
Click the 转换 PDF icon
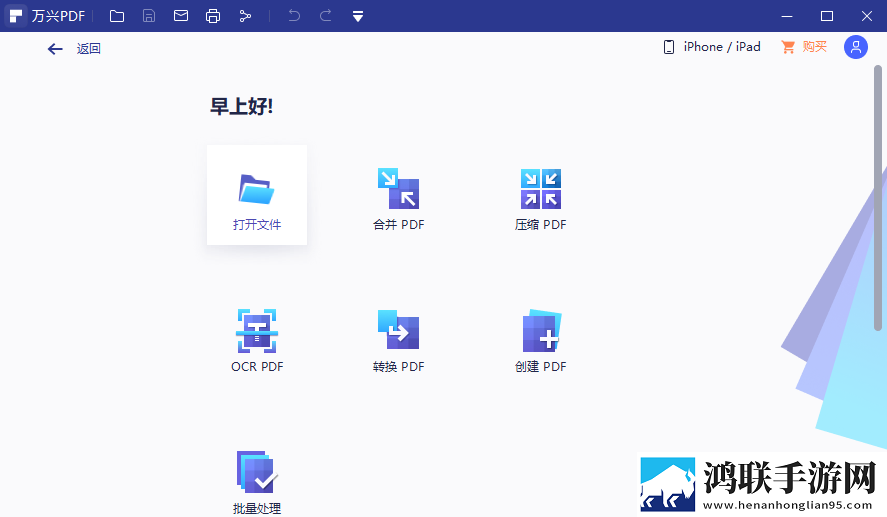click(398, 330)
